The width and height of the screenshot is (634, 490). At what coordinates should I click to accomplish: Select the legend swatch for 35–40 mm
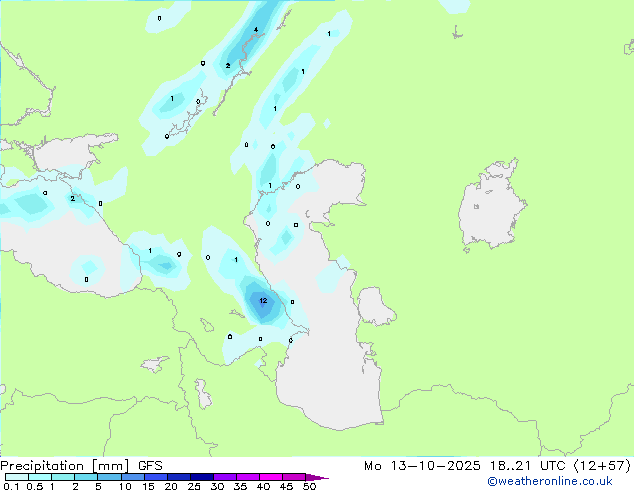pyautogui.click(x=248, y=477)
